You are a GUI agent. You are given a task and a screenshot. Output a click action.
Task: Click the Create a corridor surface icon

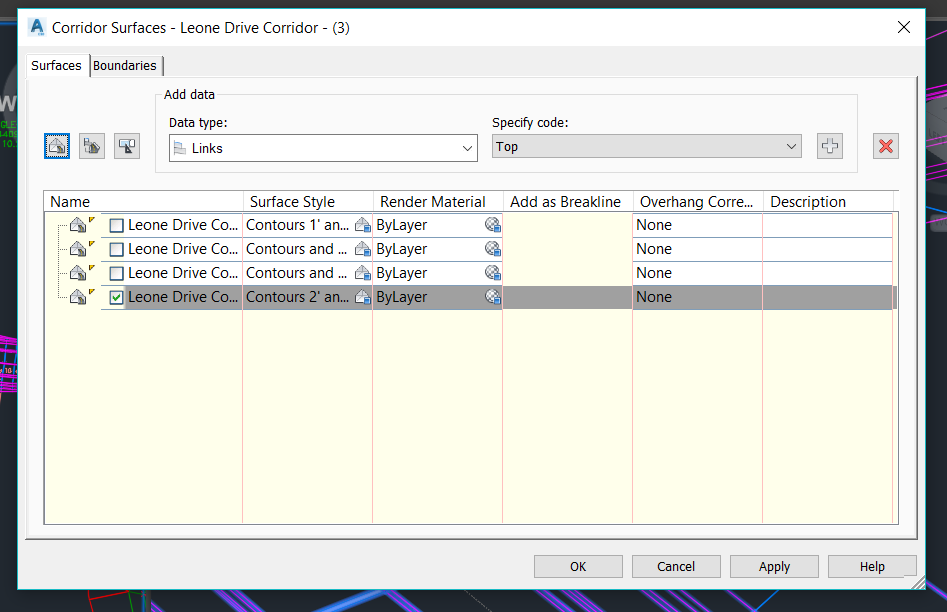point(57,146)
